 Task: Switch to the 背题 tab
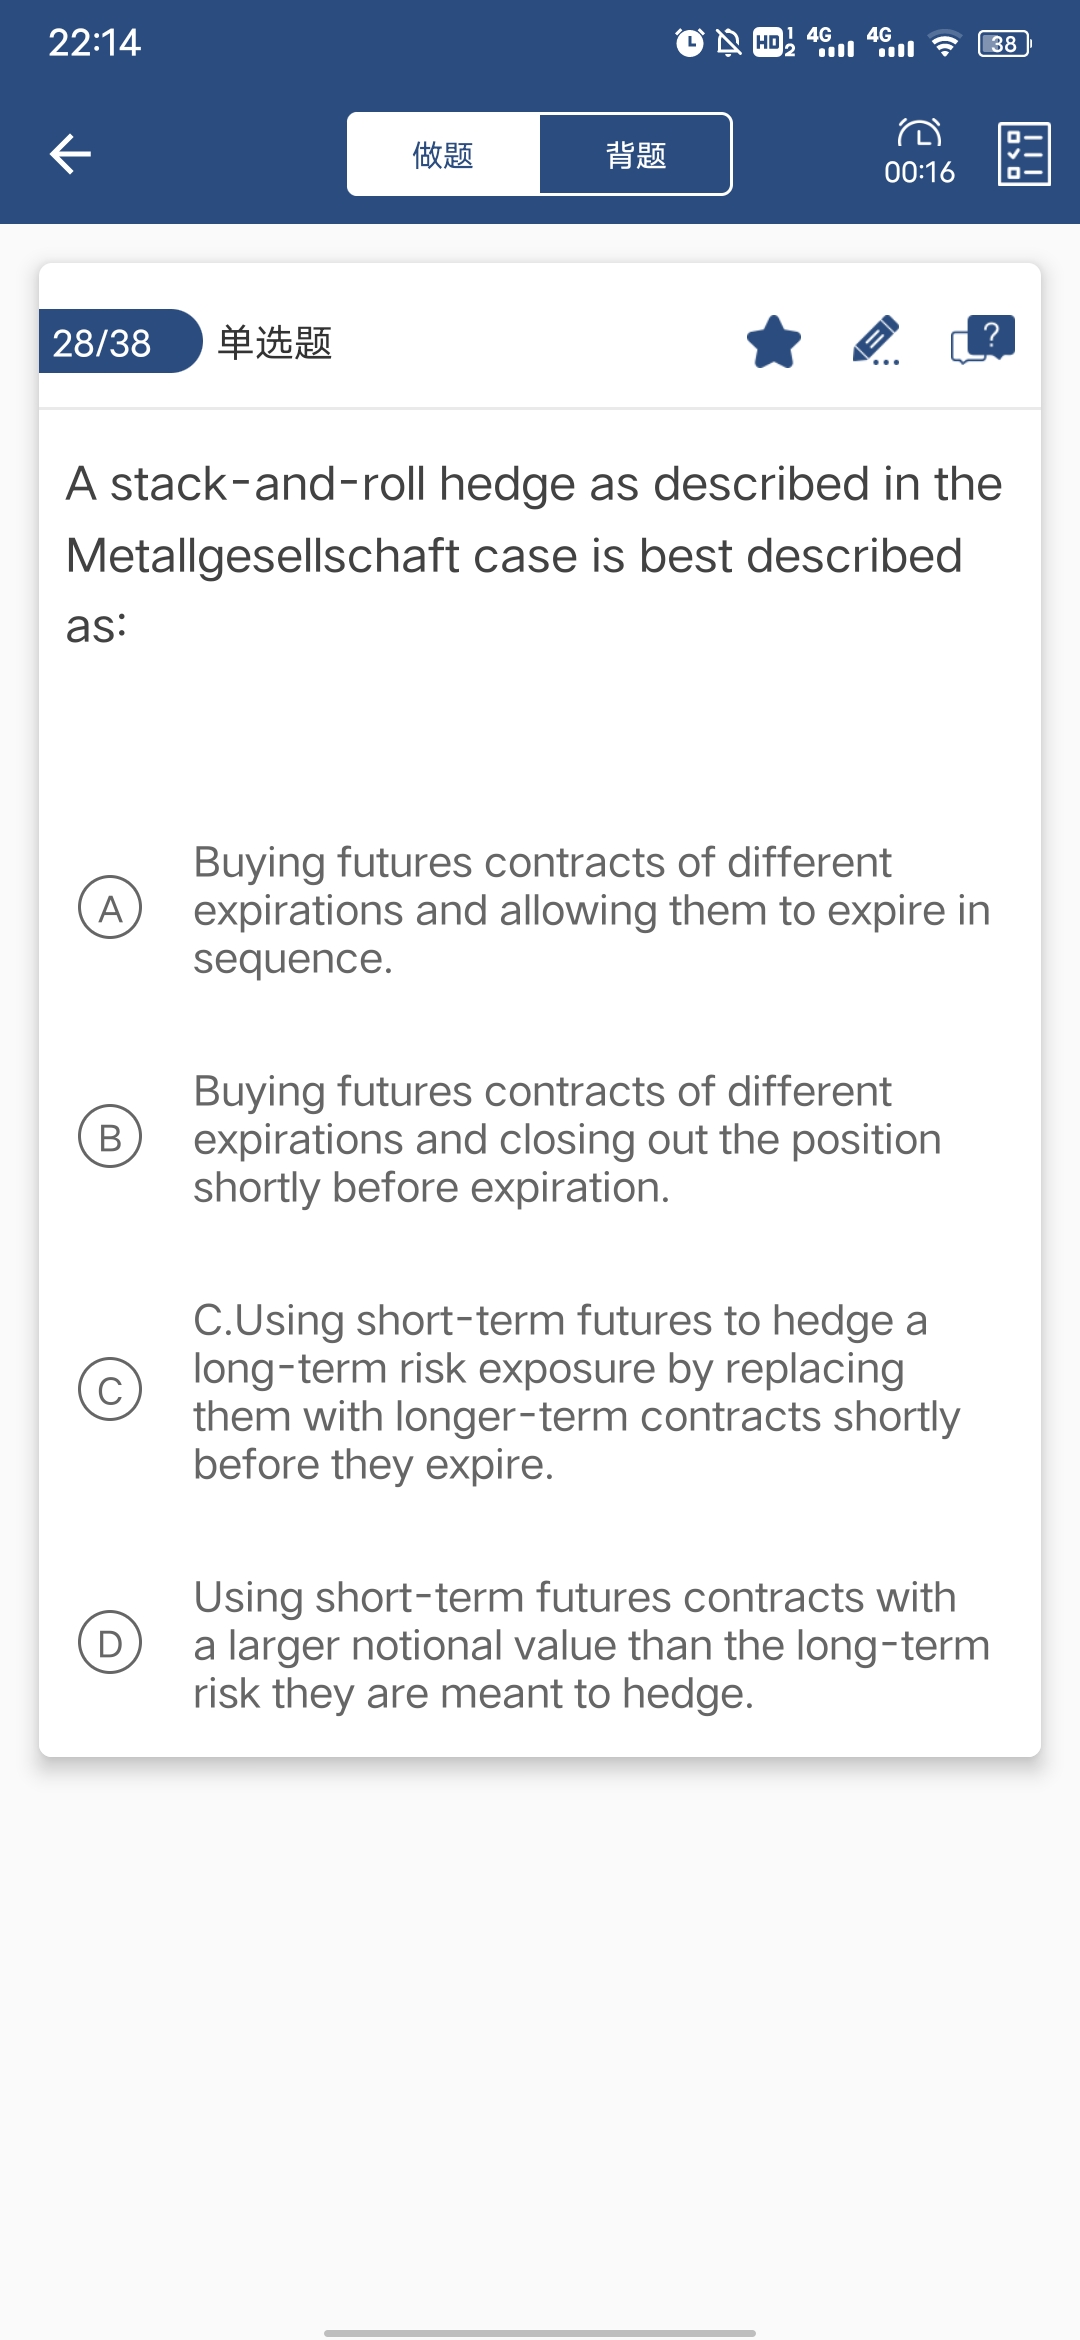(x=635, y=154)
